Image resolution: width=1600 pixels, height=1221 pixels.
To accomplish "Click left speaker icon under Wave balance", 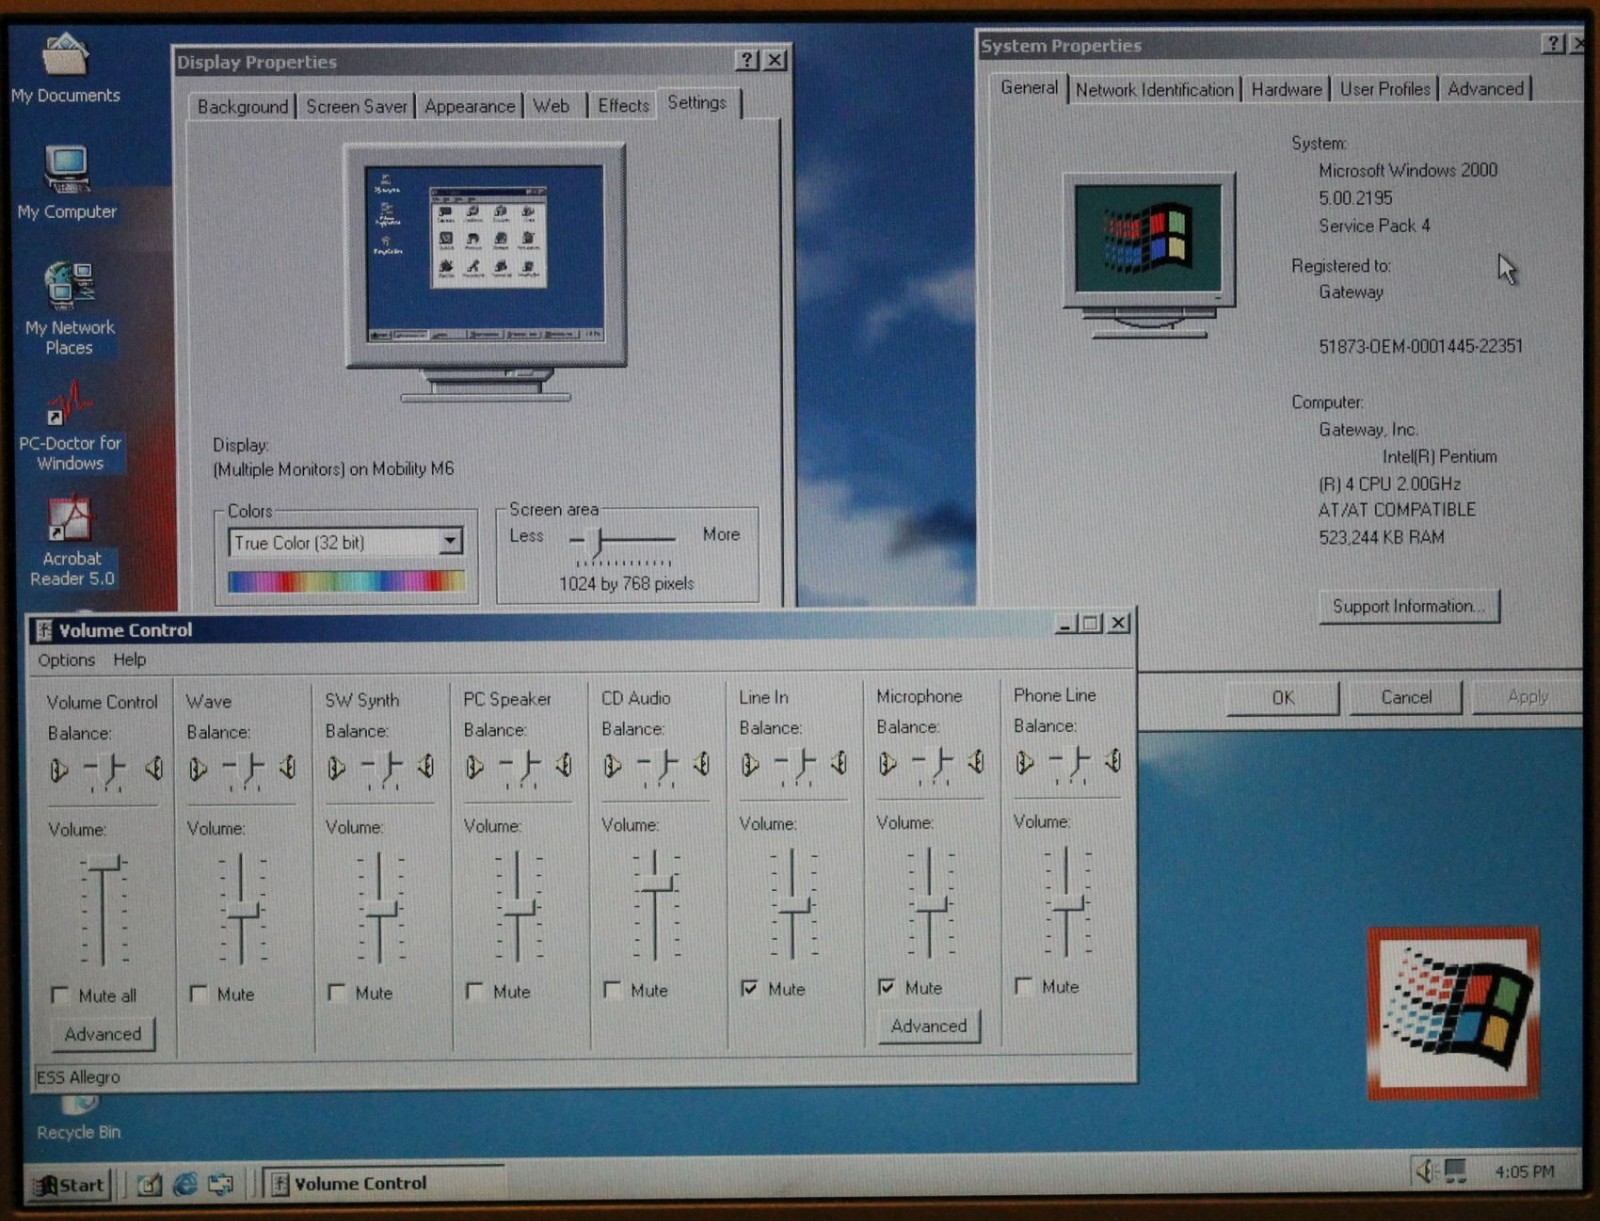I will point(198,768).
